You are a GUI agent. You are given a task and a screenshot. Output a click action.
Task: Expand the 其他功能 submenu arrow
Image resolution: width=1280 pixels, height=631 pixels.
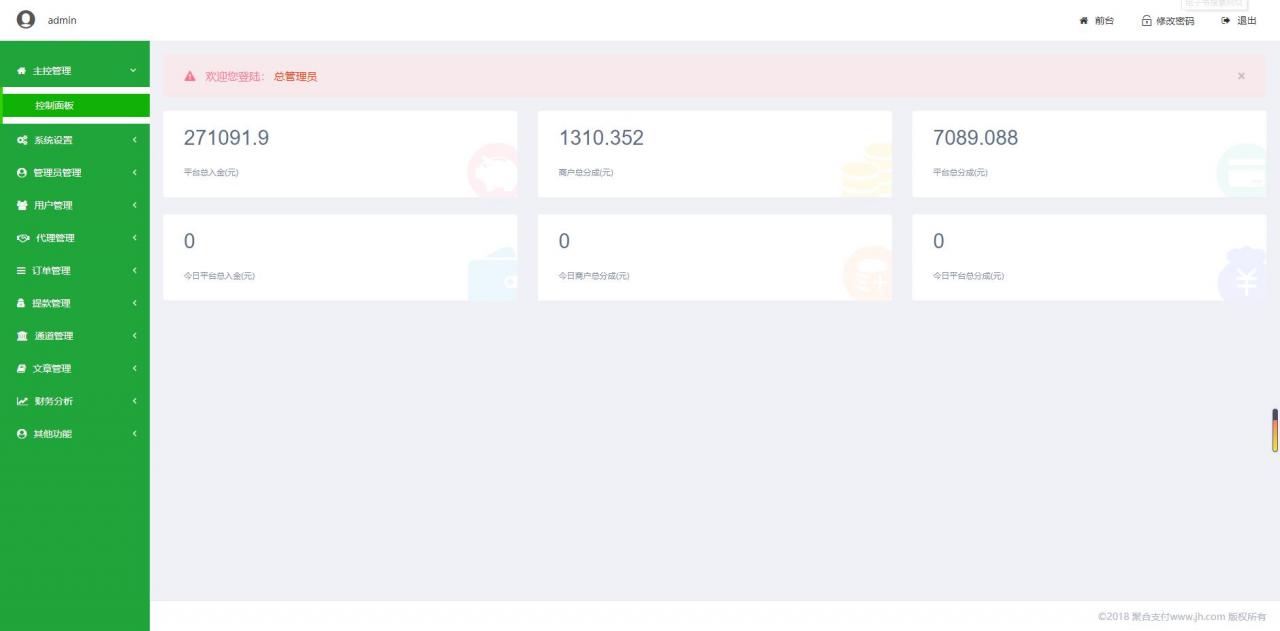click(x=134, y=434)
